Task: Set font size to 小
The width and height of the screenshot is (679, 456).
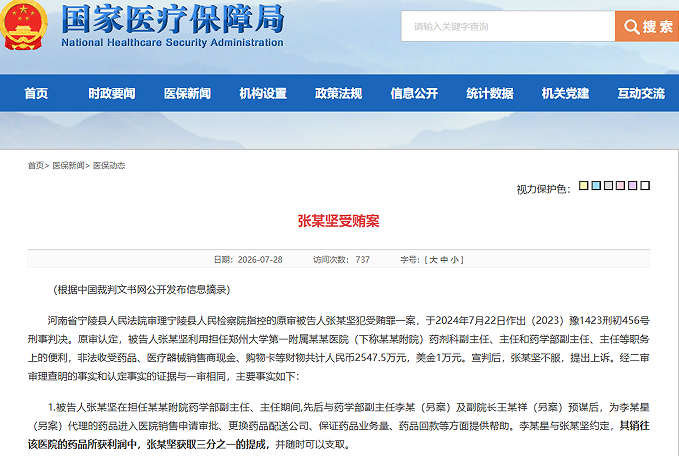Action: pyautogui.click(x=454, y=260)
